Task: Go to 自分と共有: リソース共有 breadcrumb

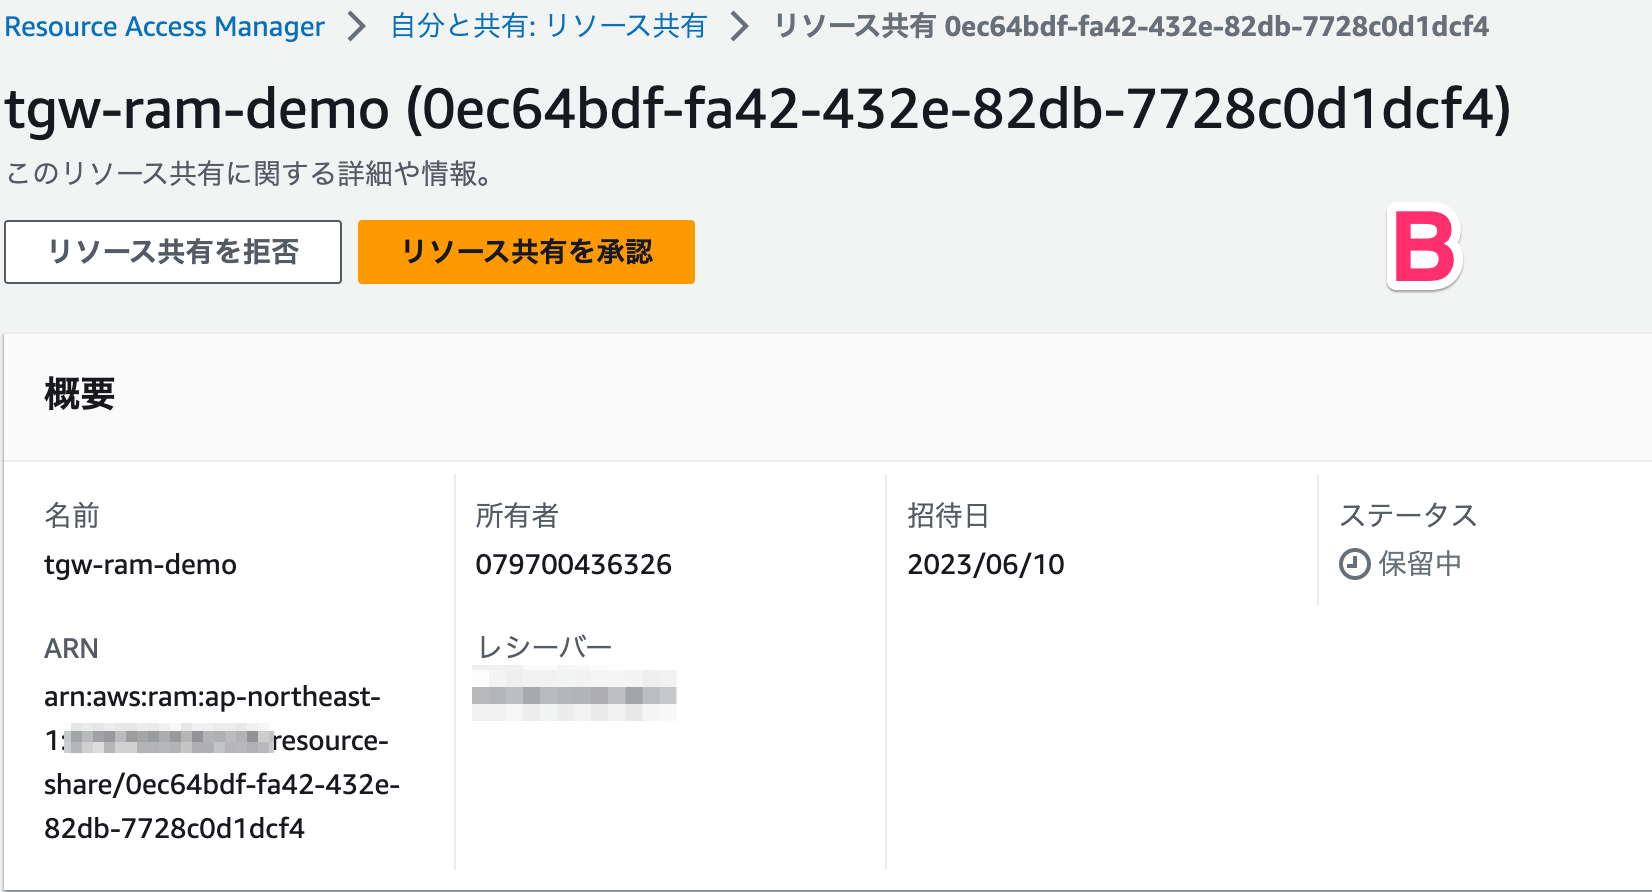Action: (548, 26)
